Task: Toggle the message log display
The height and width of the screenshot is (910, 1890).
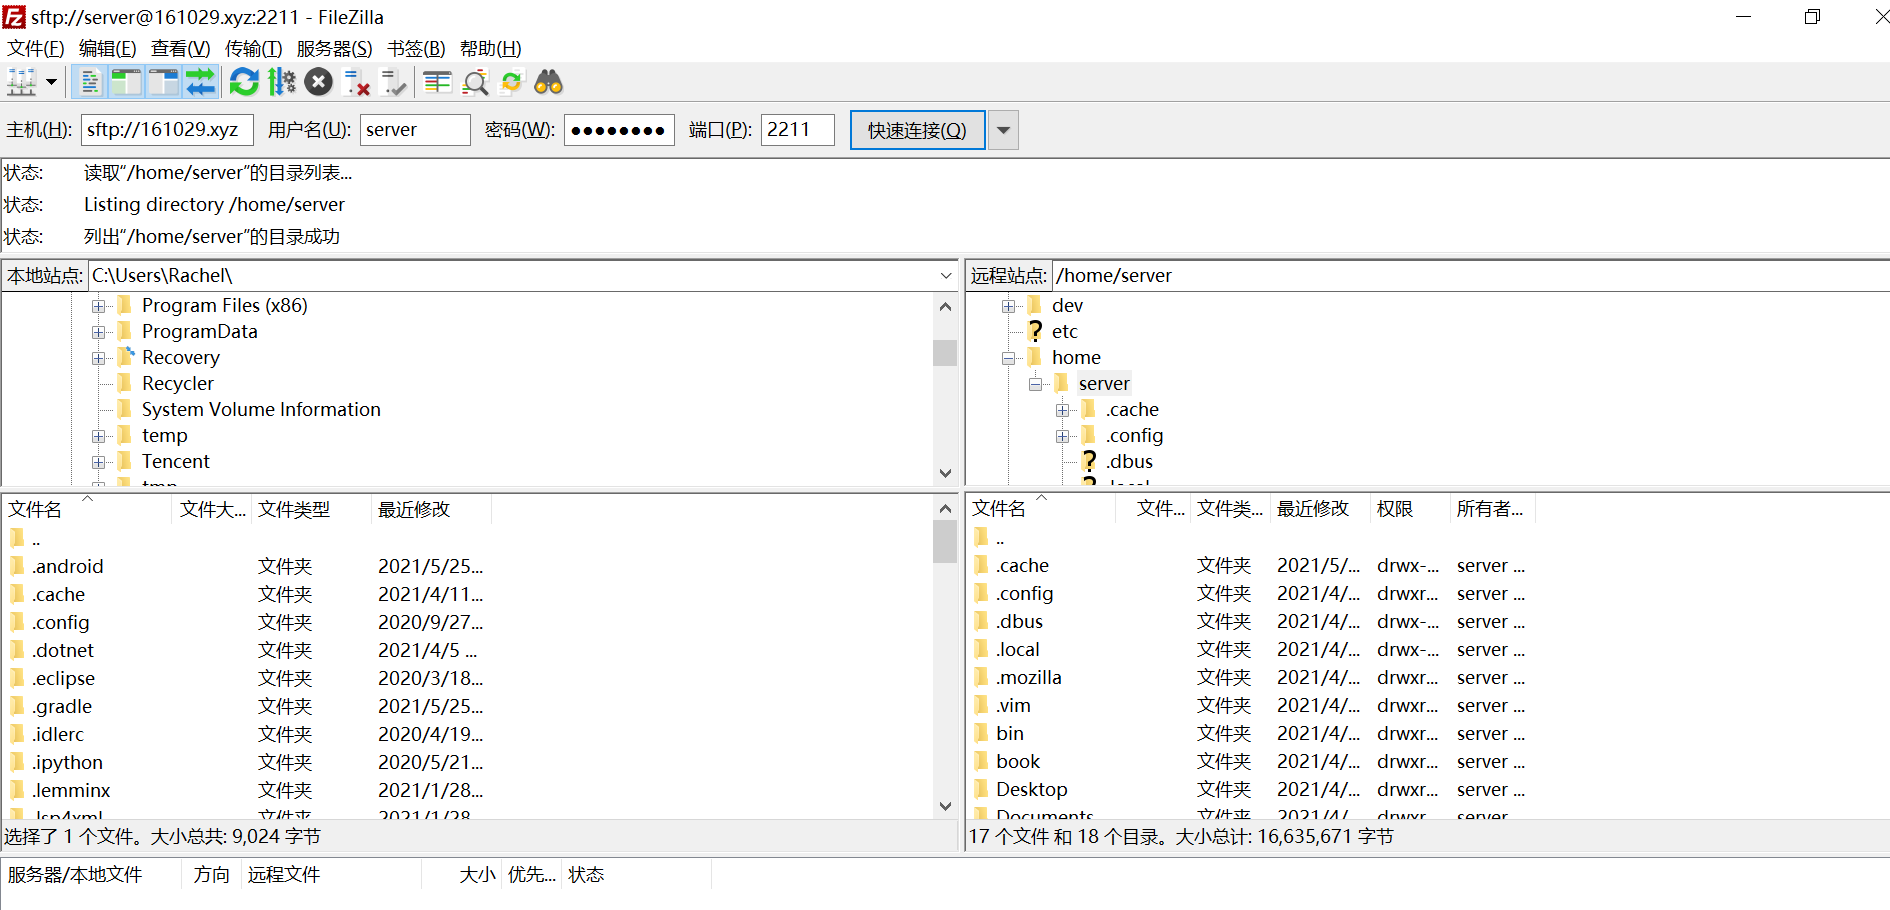Action: click(x=90, y=82)
